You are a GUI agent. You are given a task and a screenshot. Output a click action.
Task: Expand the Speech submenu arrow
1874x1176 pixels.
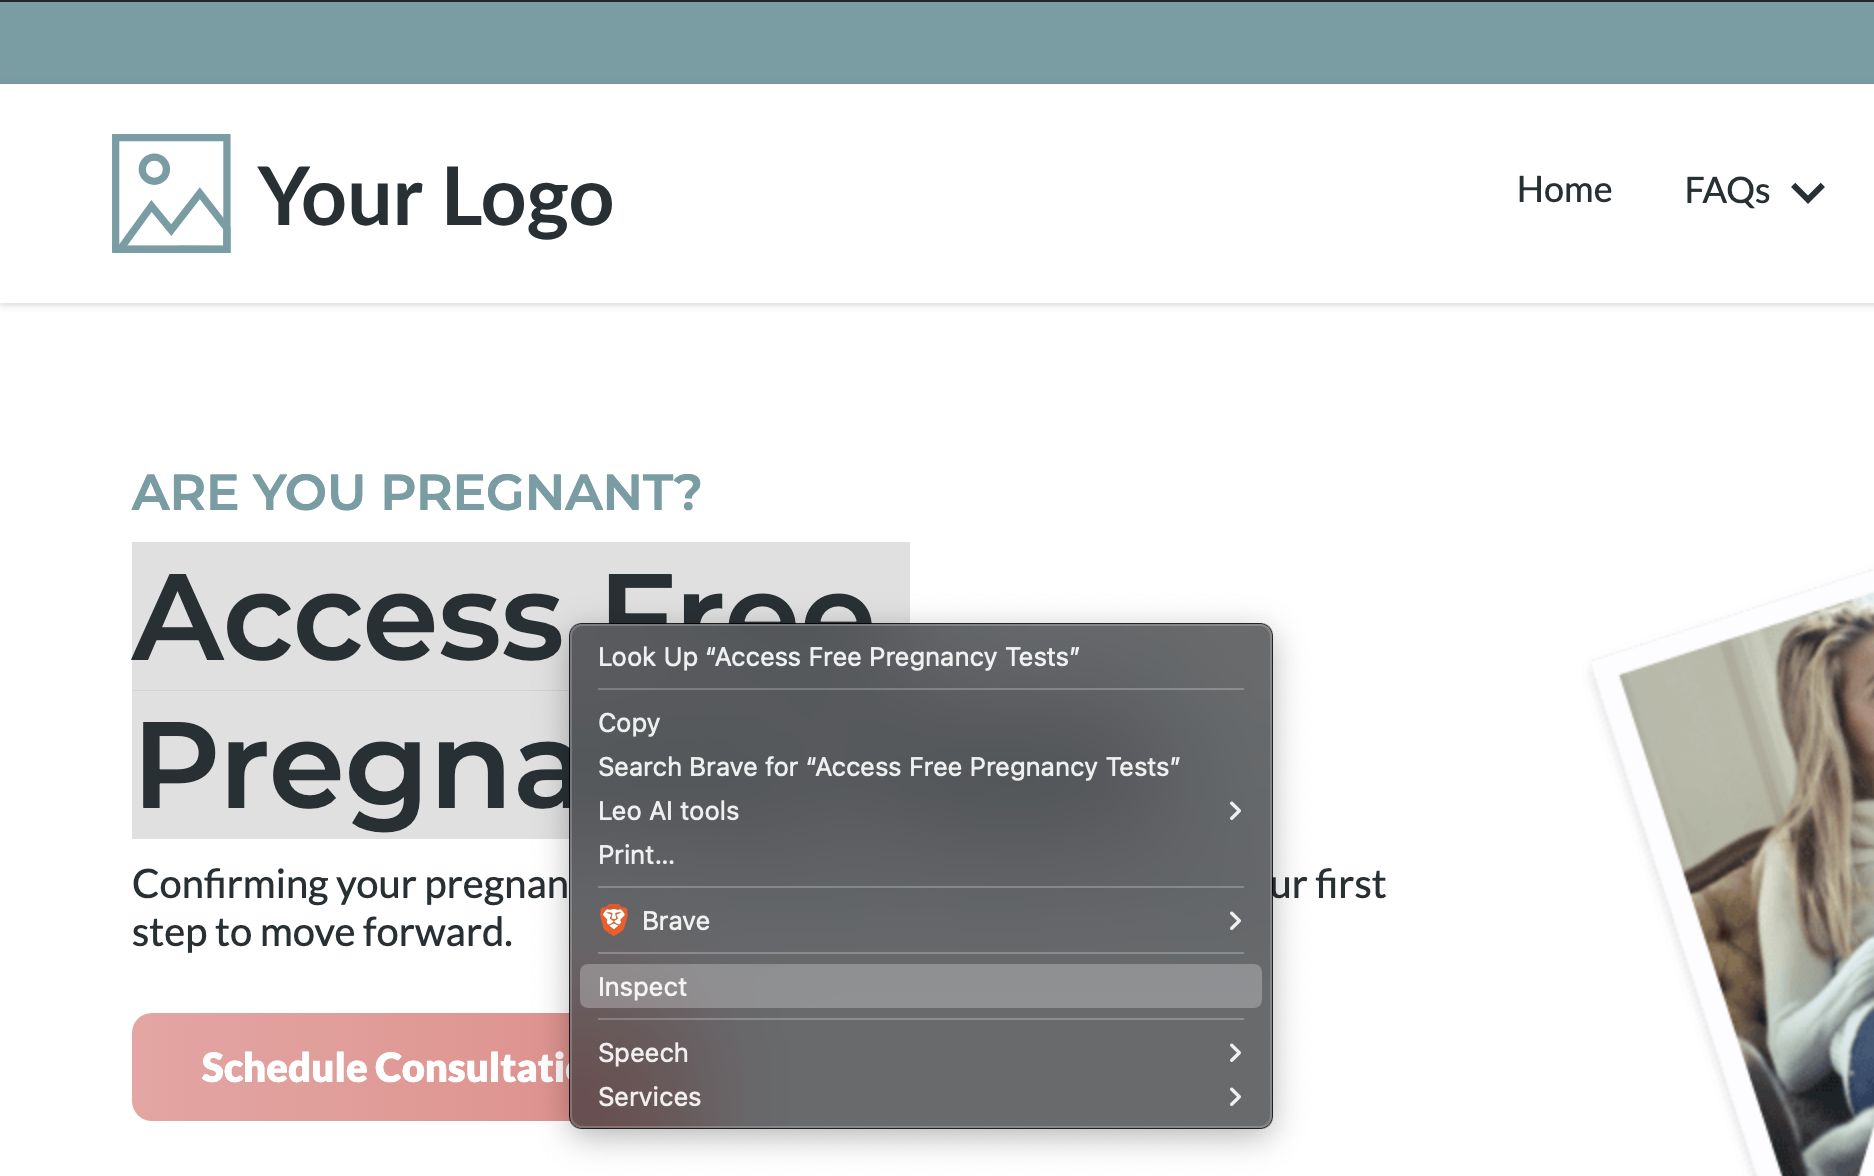(x=1235, y=1053)
